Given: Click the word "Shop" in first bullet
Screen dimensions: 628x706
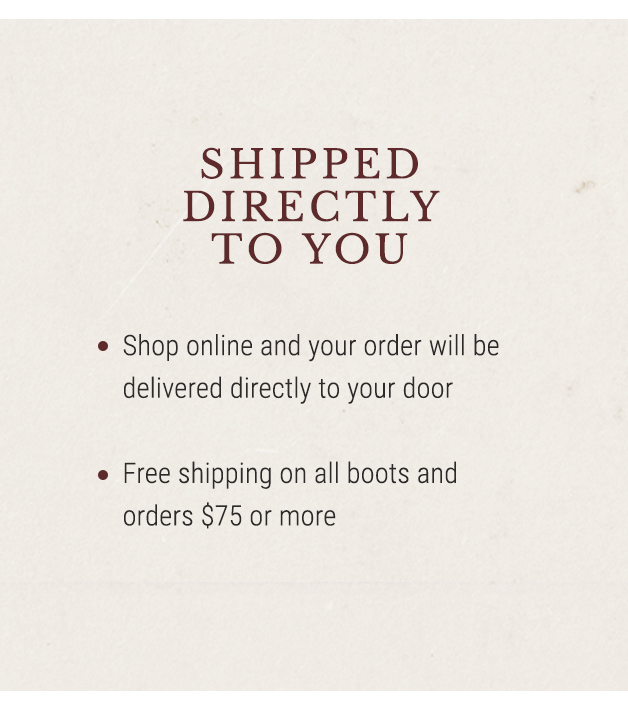Looking at the screenshot, I should tap(151, 347).
